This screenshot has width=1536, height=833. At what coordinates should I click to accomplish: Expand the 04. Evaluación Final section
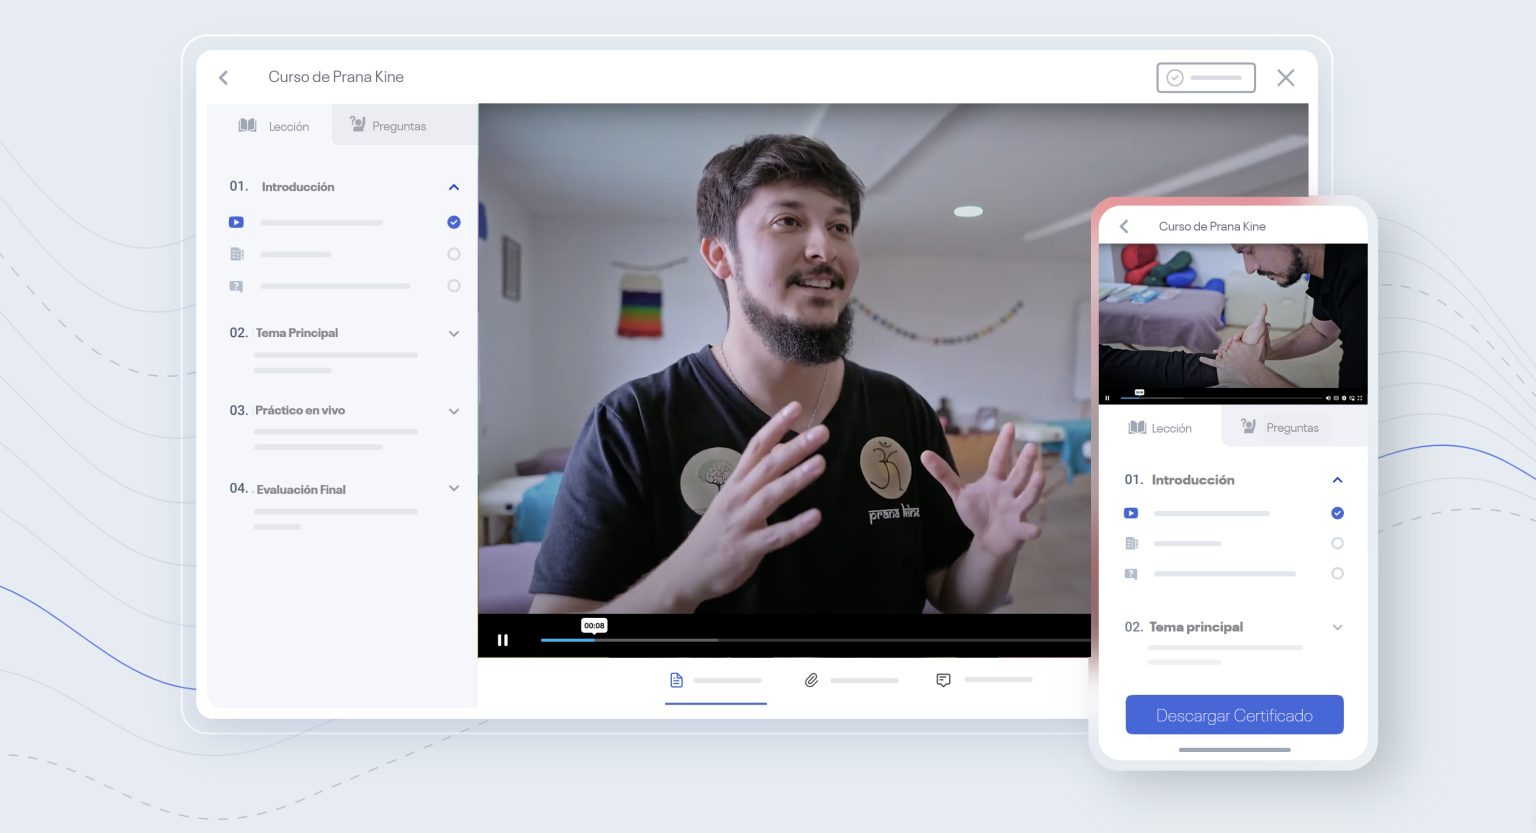click(454, 489)
